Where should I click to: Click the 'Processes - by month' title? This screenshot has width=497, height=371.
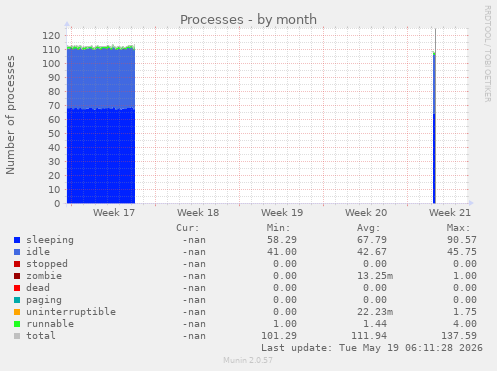coord(248,20)
